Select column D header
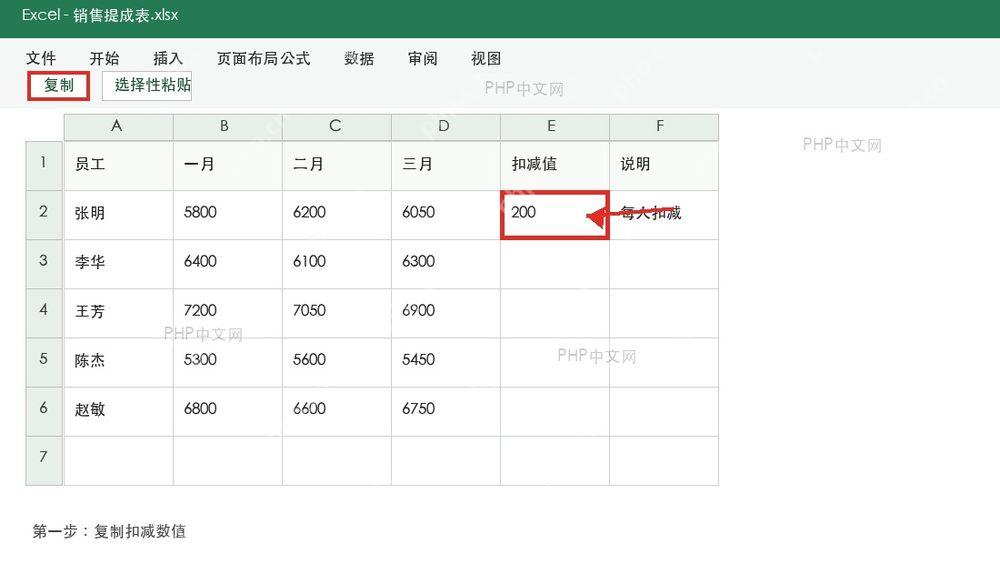Screen dimensions: 1000x564 click(x=445, y=127)
